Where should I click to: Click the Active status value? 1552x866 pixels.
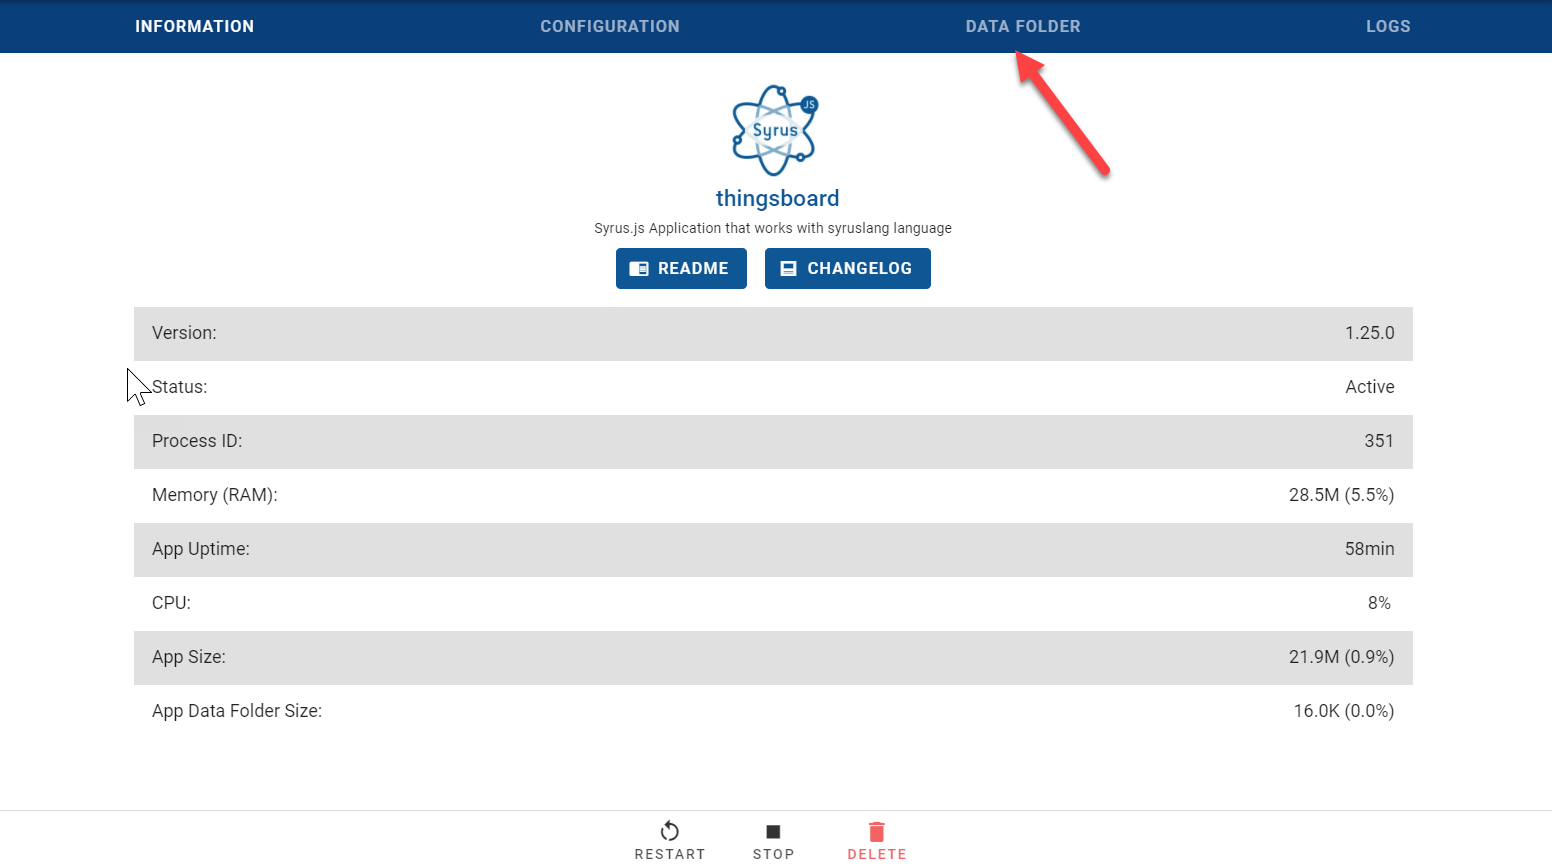(x=1369, y=387)
